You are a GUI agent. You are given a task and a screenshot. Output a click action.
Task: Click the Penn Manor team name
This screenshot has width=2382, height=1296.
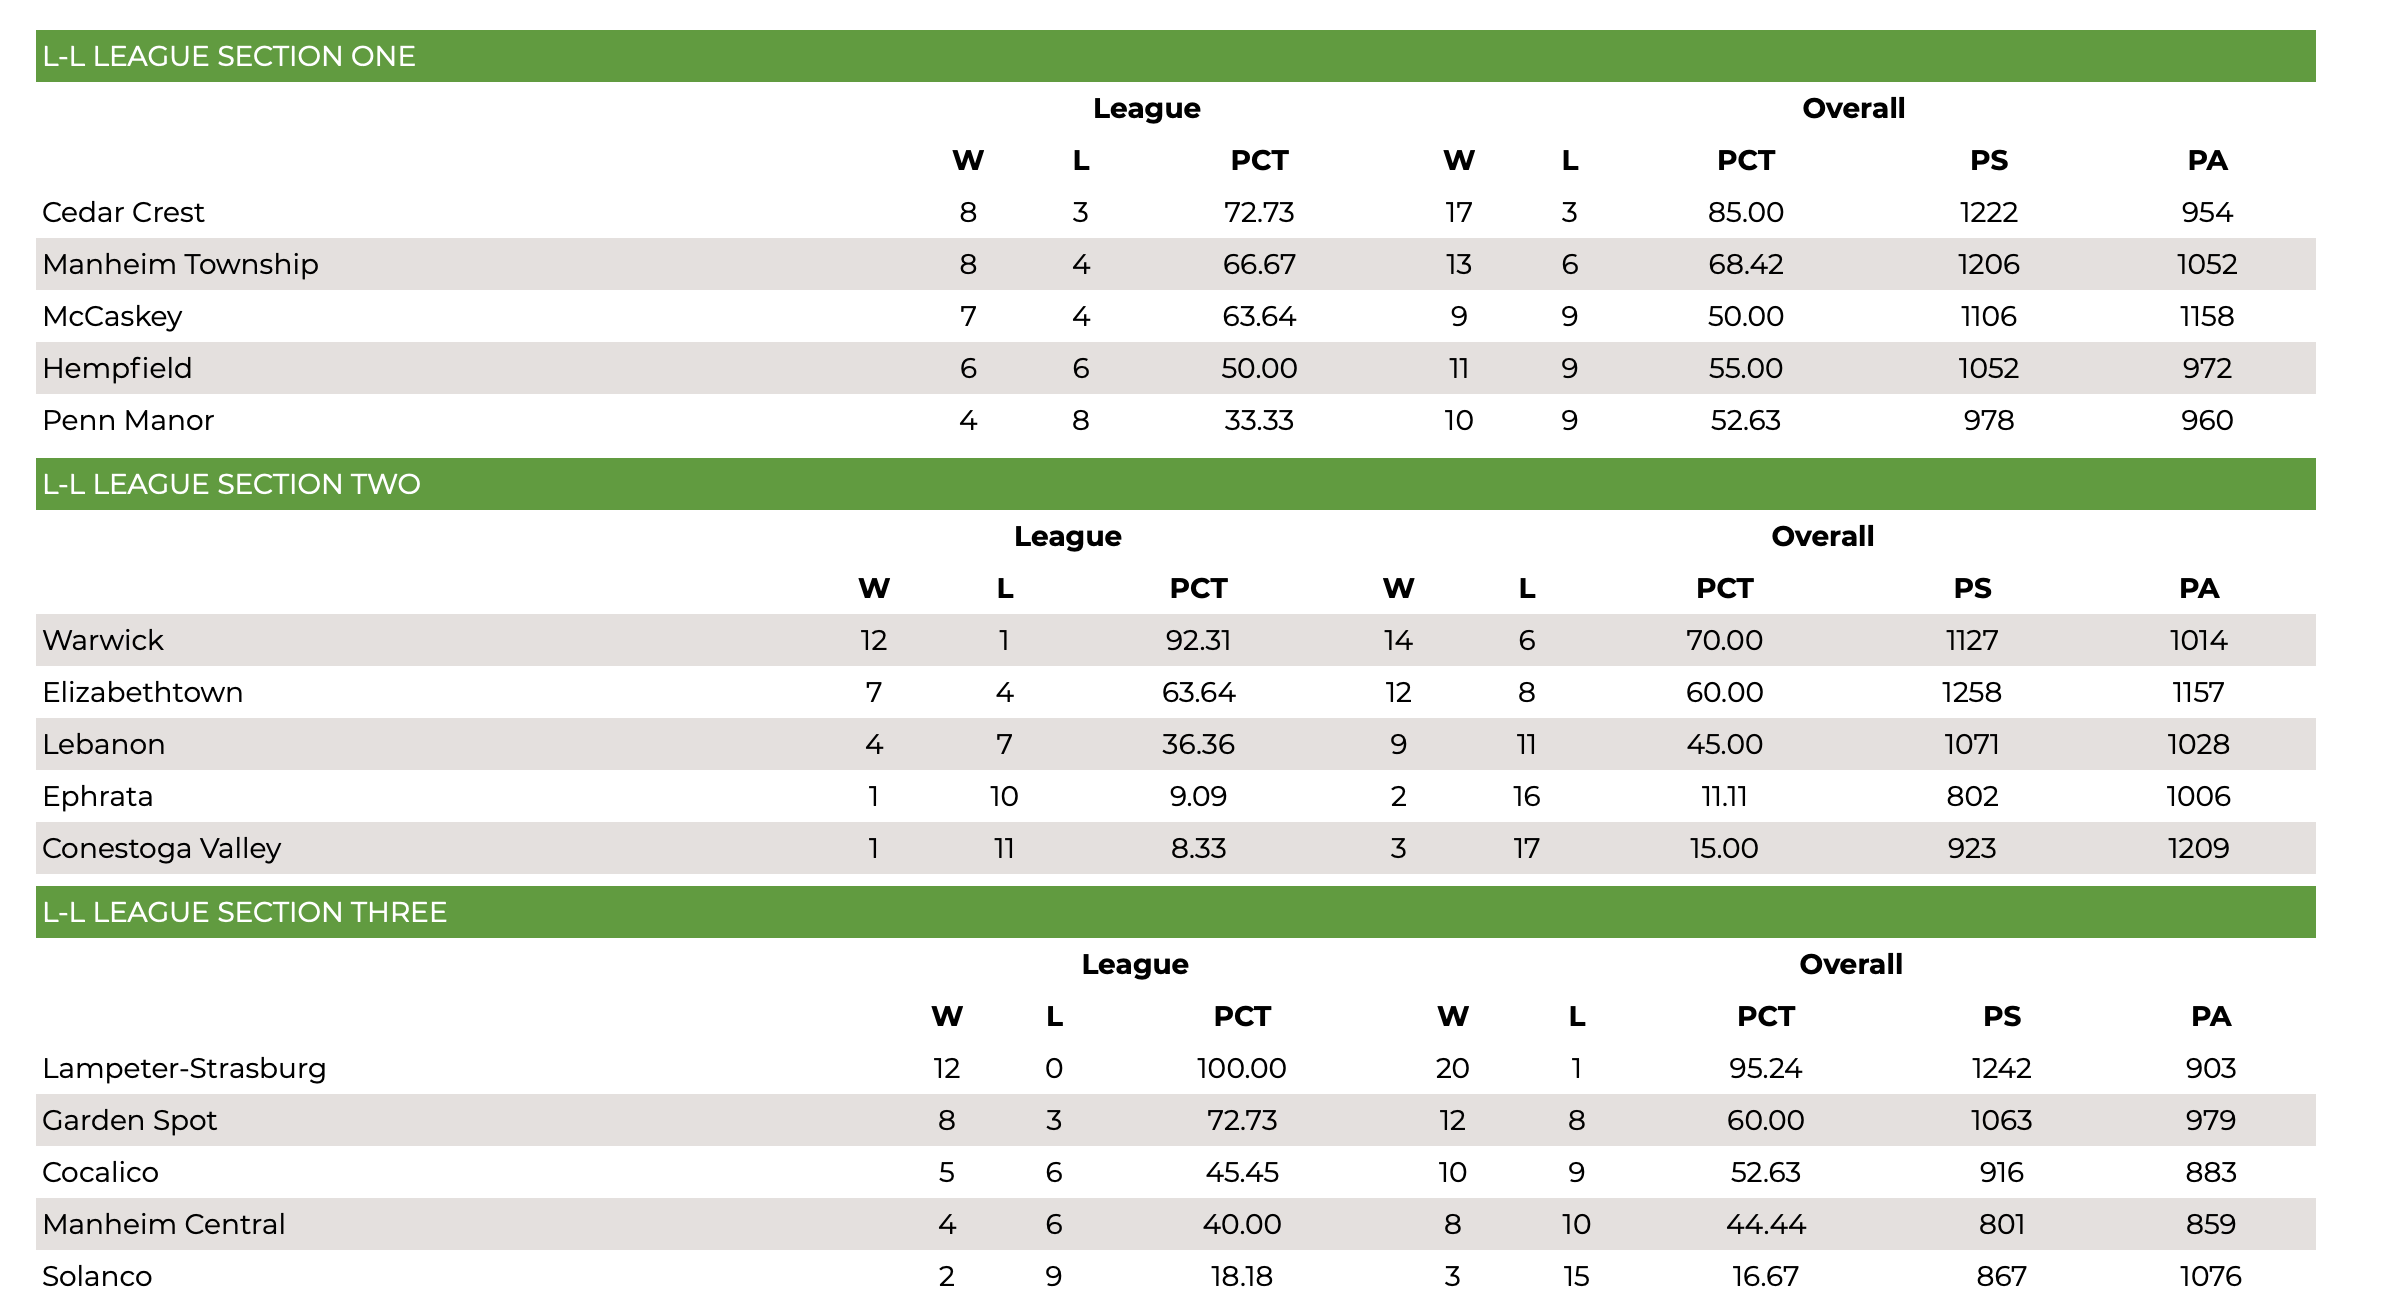tap(128, 420)
